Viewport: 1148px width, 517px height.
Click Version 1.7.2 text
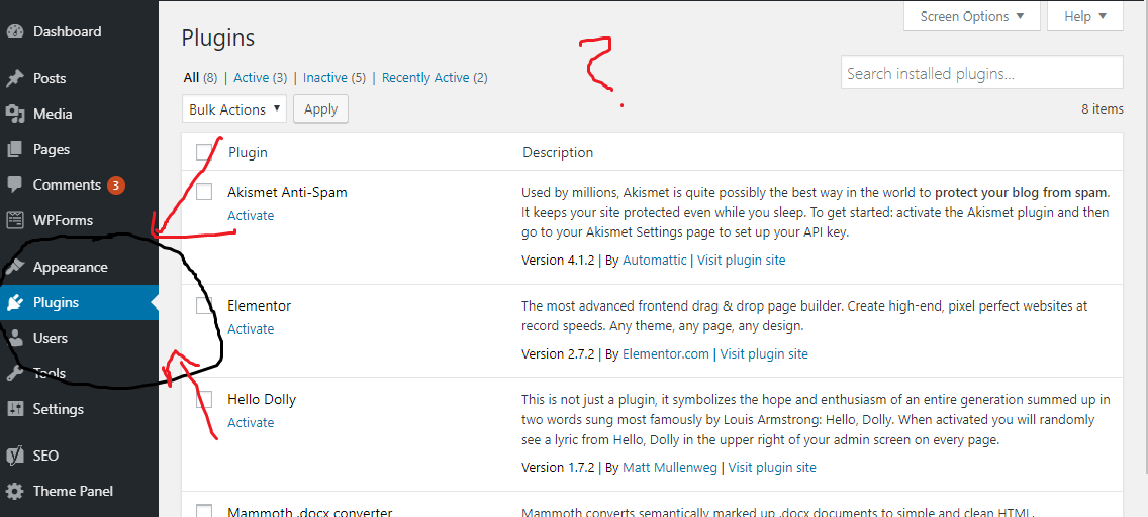point(559,467)
